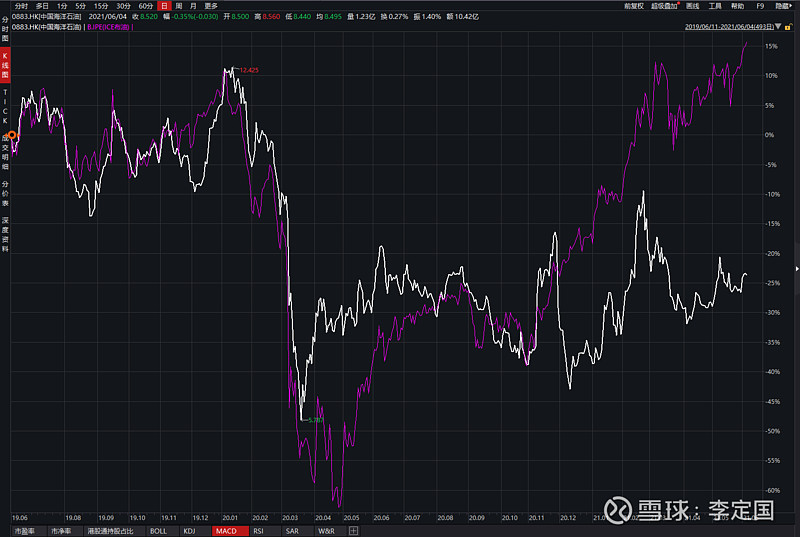800x537 pixels.
Task: Select the 港股通持股占比 indicator
Action: tap(110, 531)
